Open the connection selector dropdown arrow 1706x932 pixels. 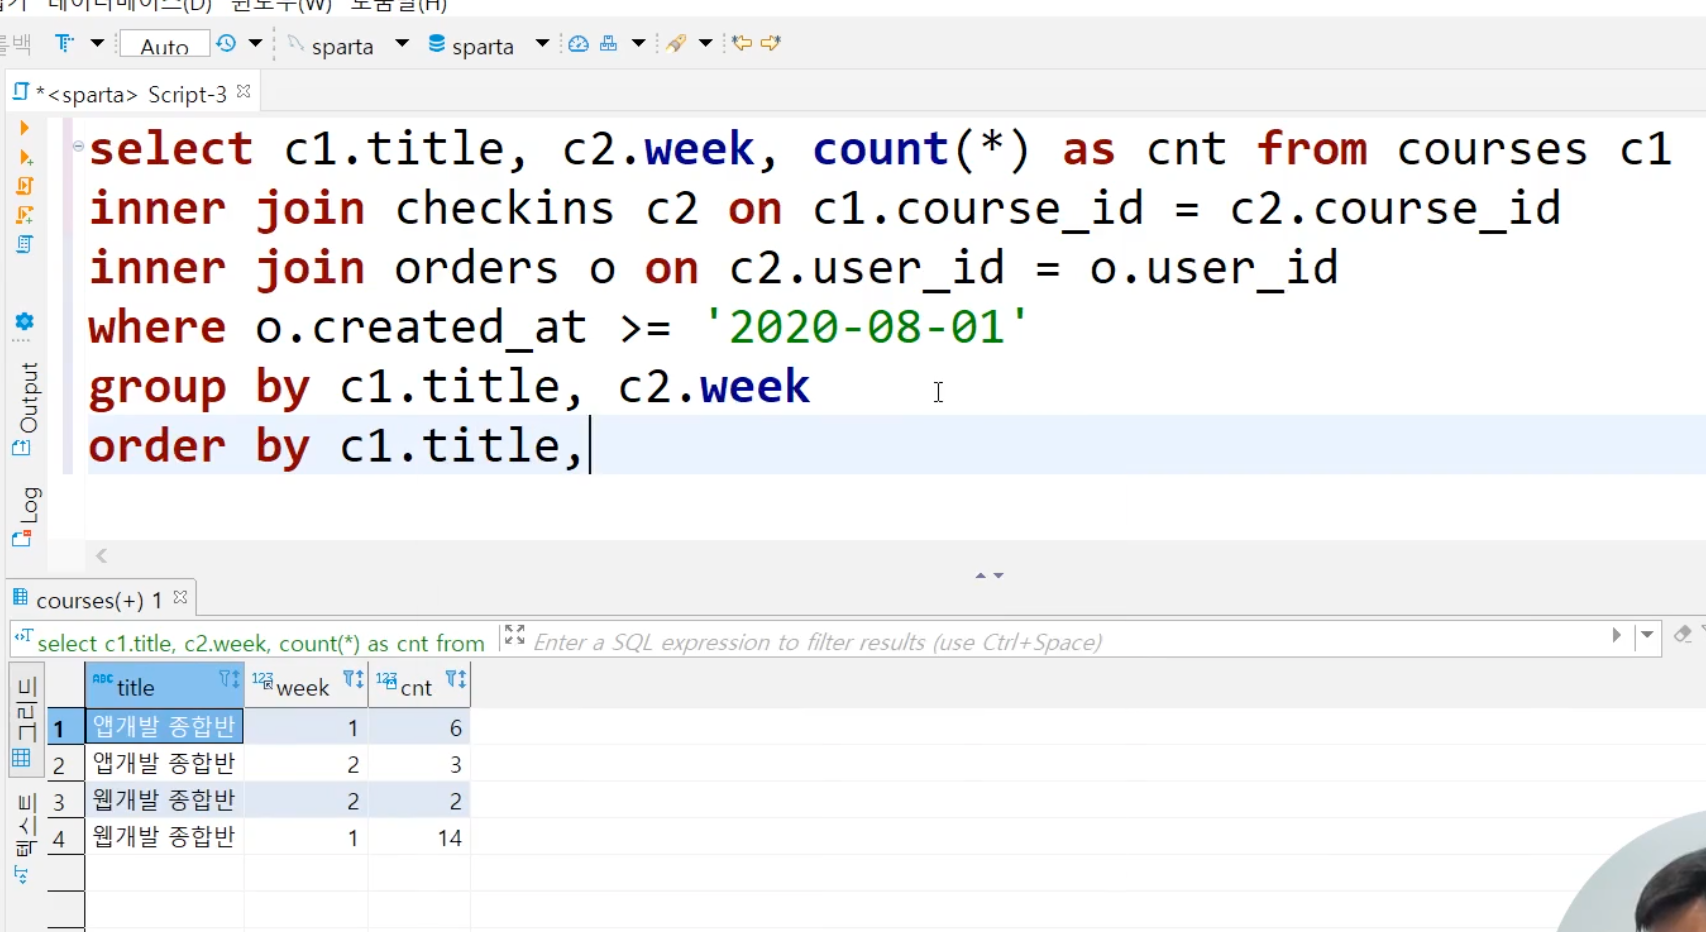pyautogui.click(x=402, y=43)
